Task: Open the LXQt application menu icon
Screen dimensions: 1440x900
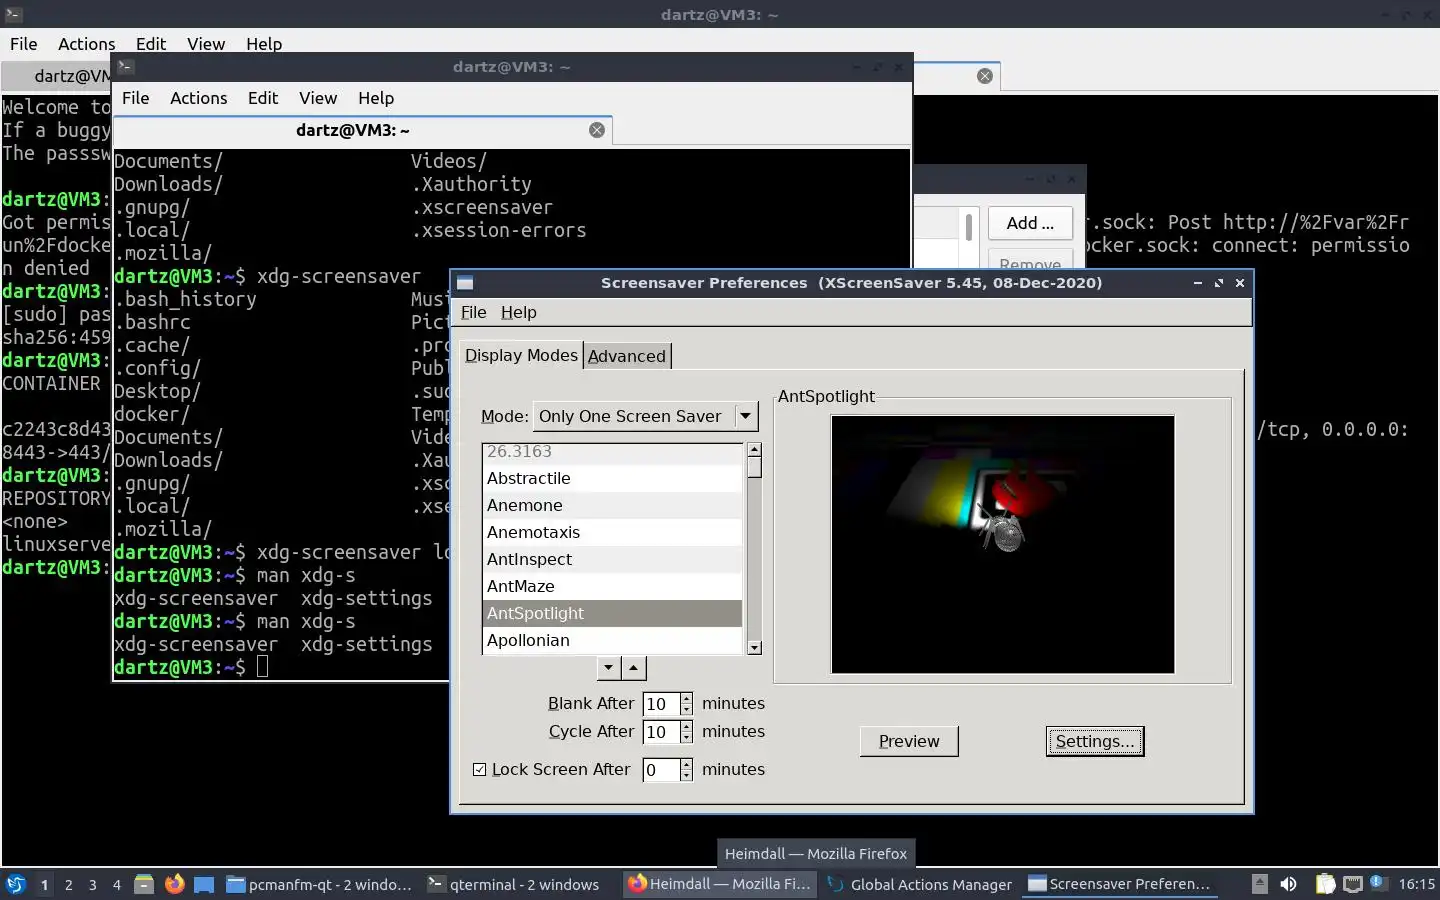Action: (x=16, y=884)
